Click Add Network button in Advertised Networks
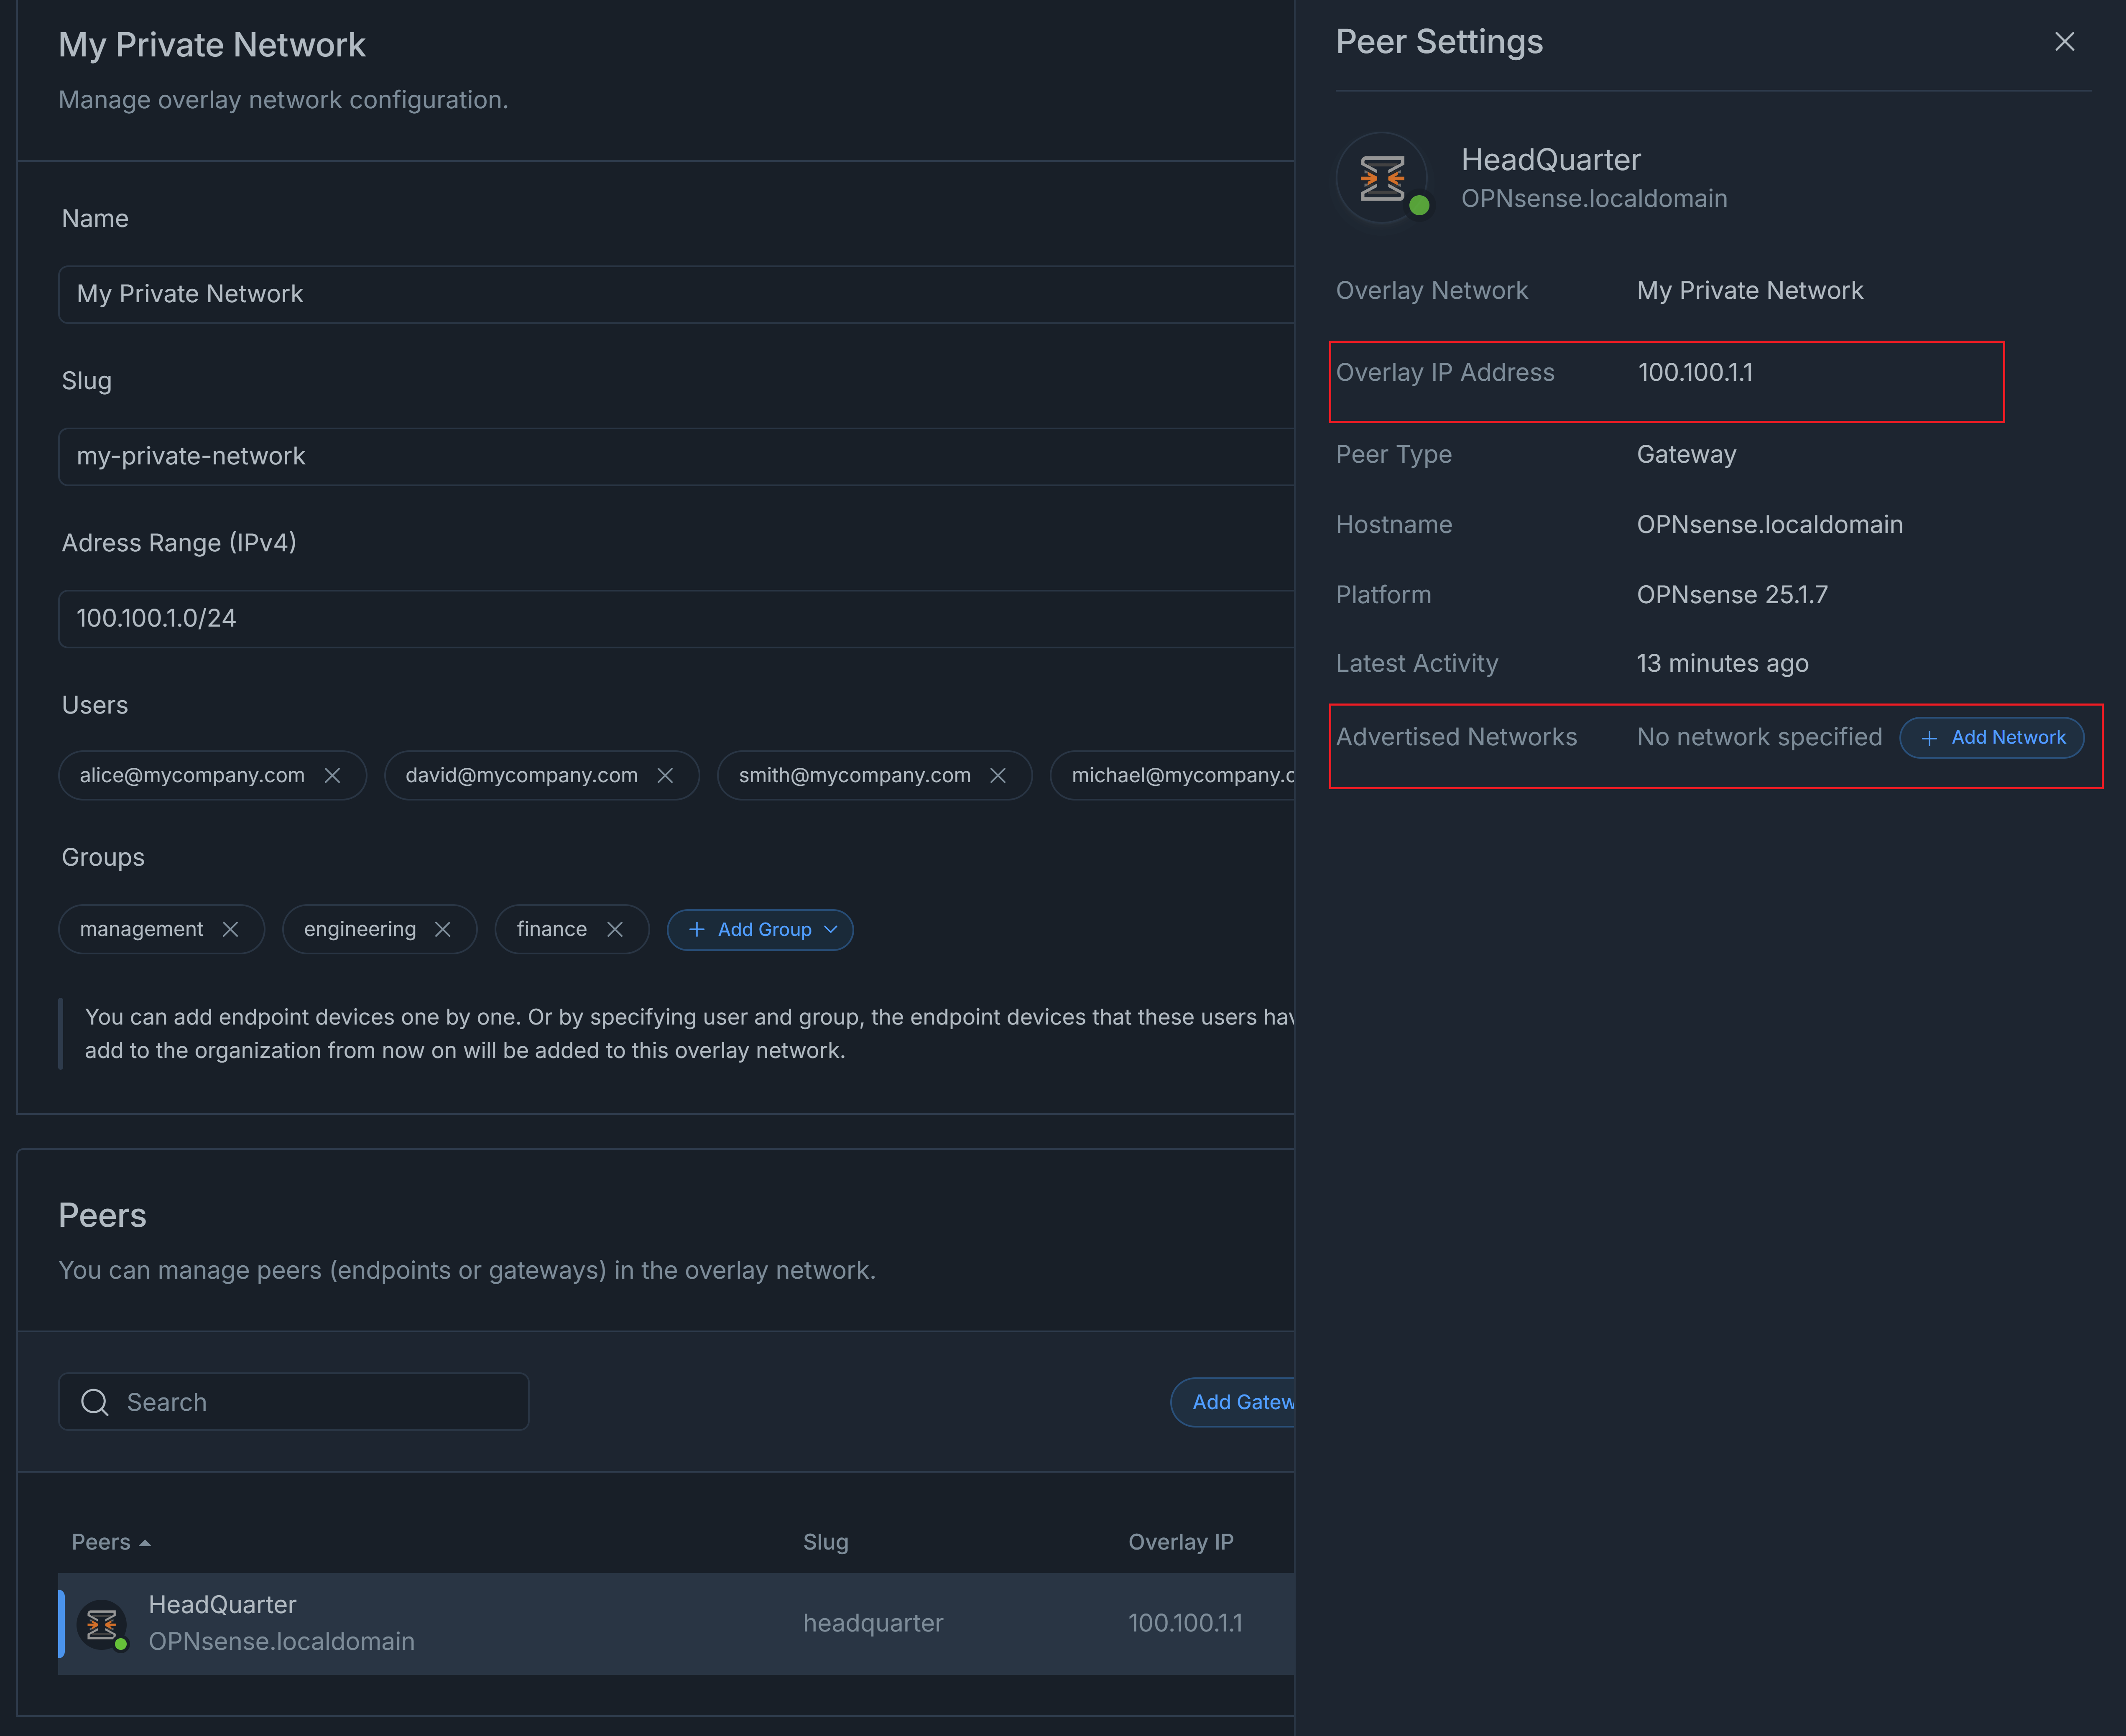Viewport: 2126px width, 1736px height. (1992, 738)
